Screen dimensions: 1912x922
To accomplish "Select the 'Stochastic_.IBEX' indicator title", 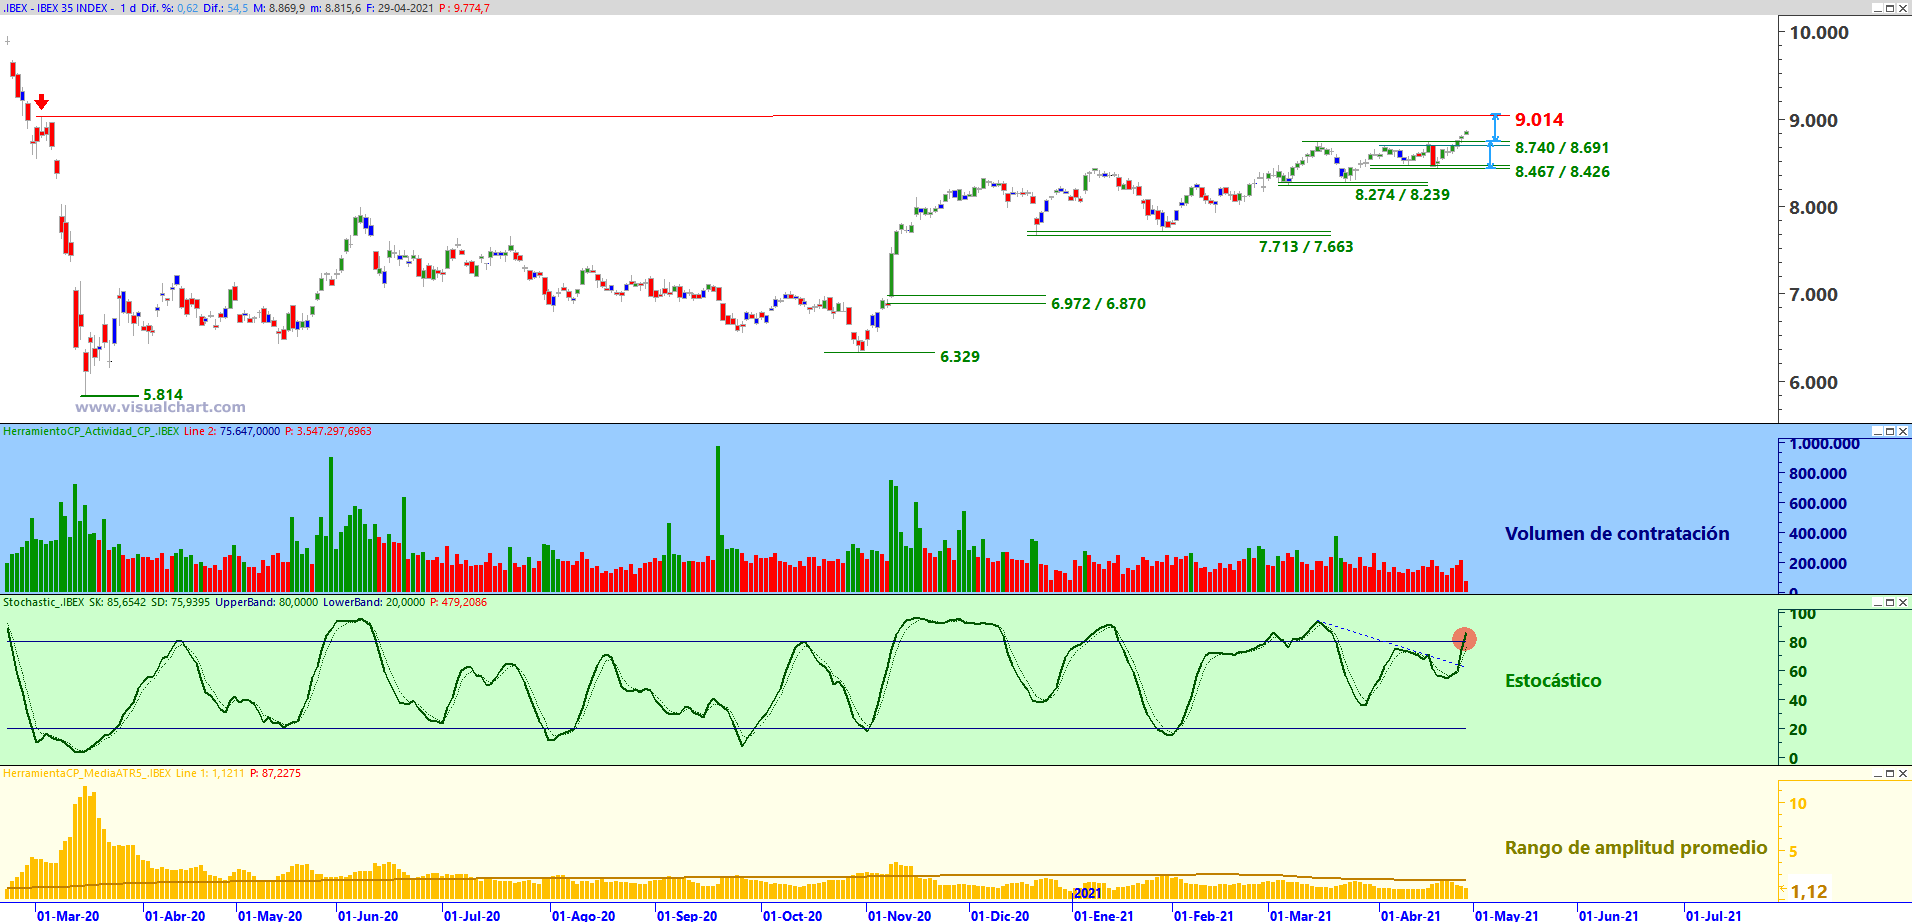I will [x=44, y=603].
